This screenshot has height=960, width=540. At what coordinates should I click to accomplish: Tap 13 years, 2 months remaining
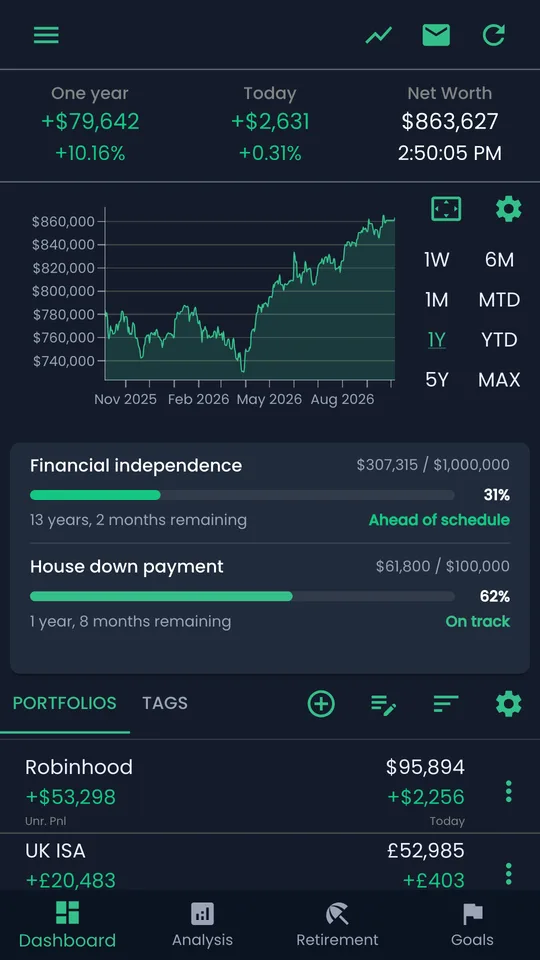coord(138,520)
